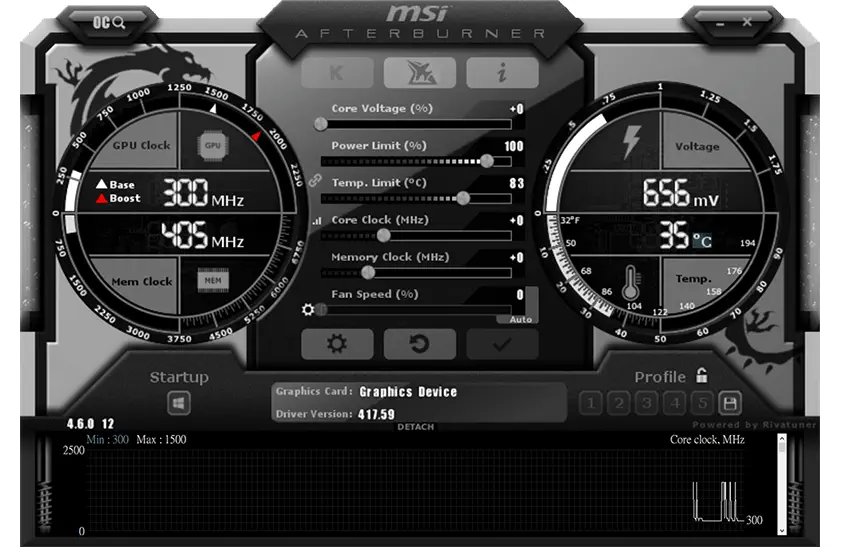Click the Temp. Limit slider handle

pos(463,198)
